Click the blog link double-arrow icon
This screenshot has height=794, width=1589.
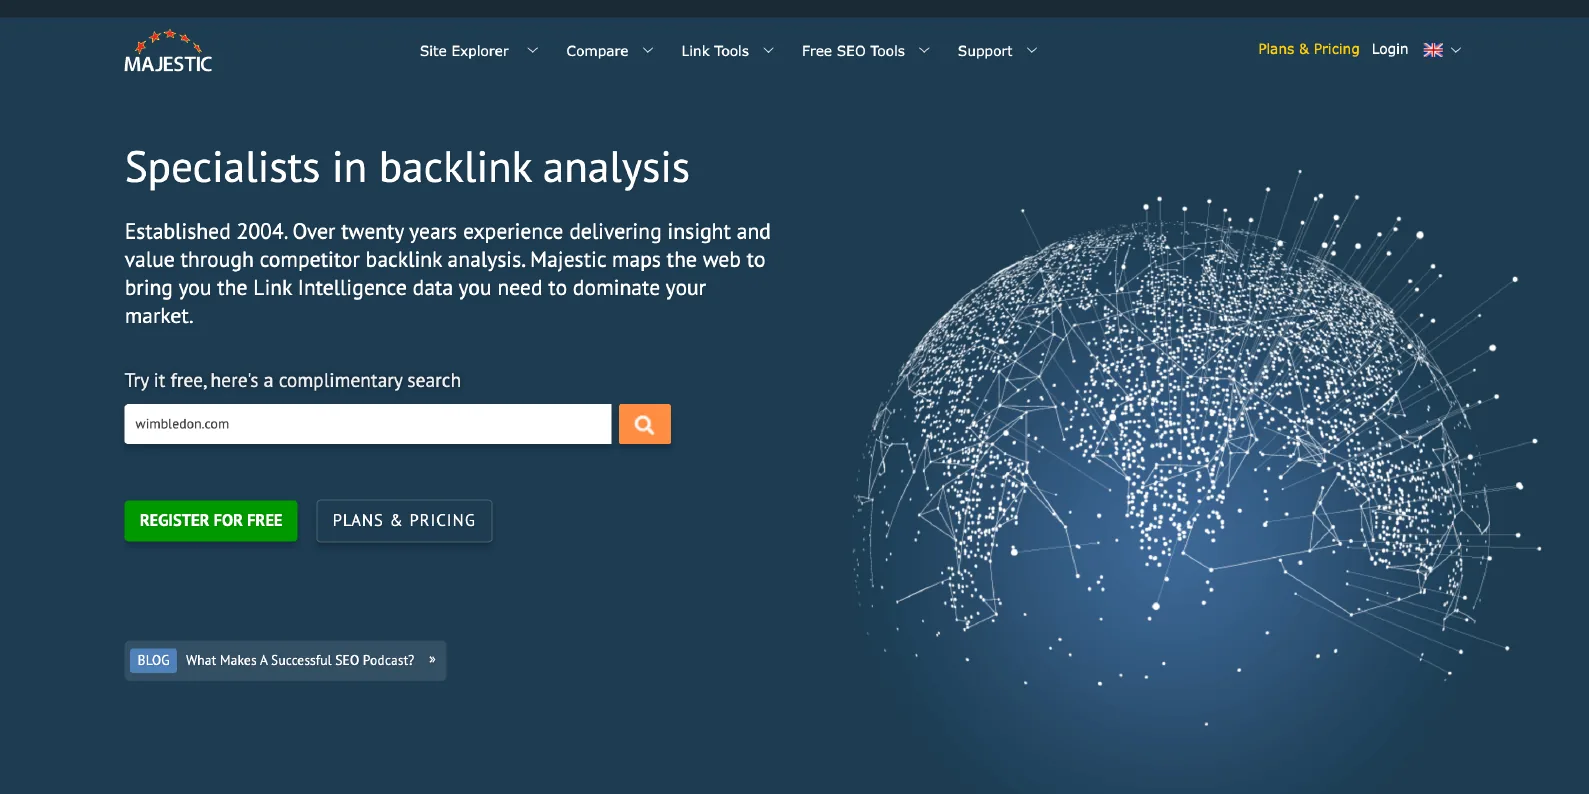432,660
